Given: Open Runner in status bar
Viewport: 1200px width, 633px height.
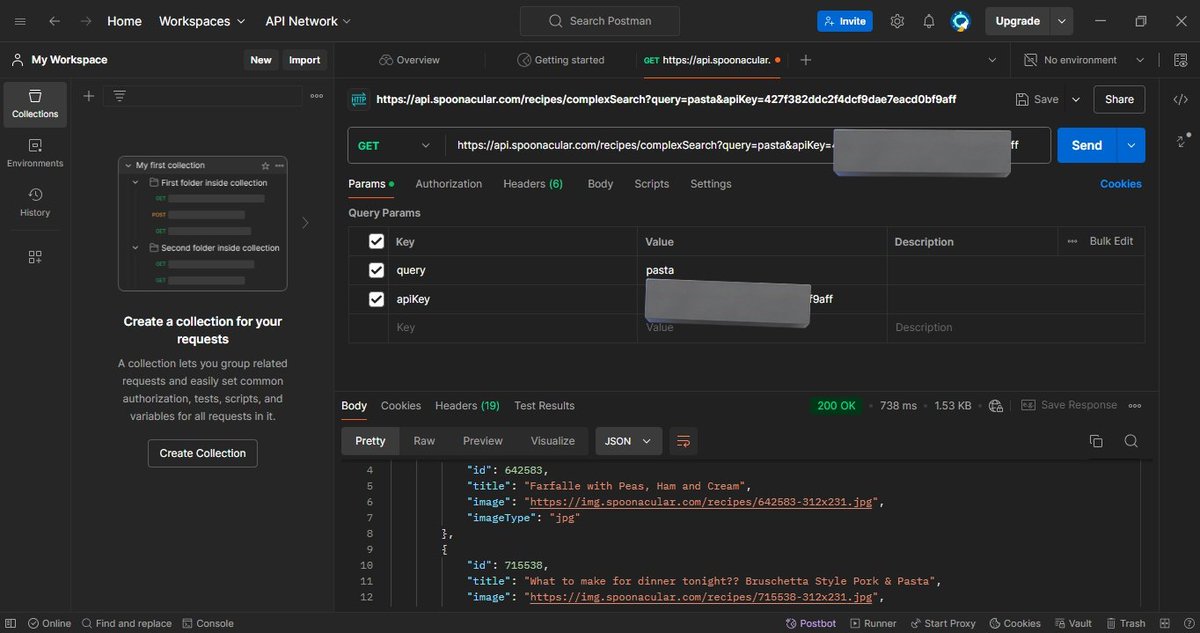Looking at the screenshot, I should 873,623.
